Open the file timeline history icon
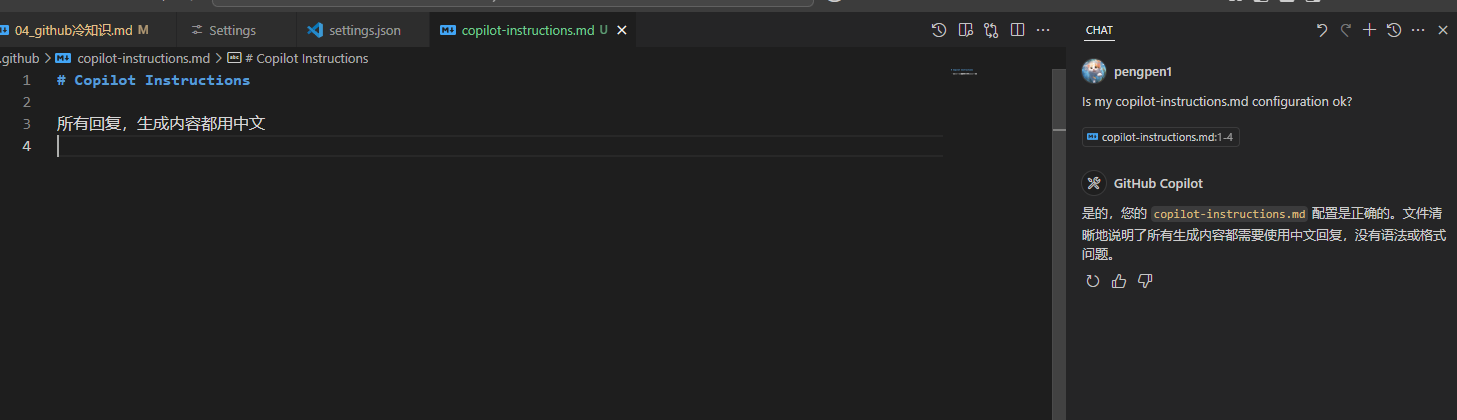This screenshot has height=420, width=1457. coord(939,30)
